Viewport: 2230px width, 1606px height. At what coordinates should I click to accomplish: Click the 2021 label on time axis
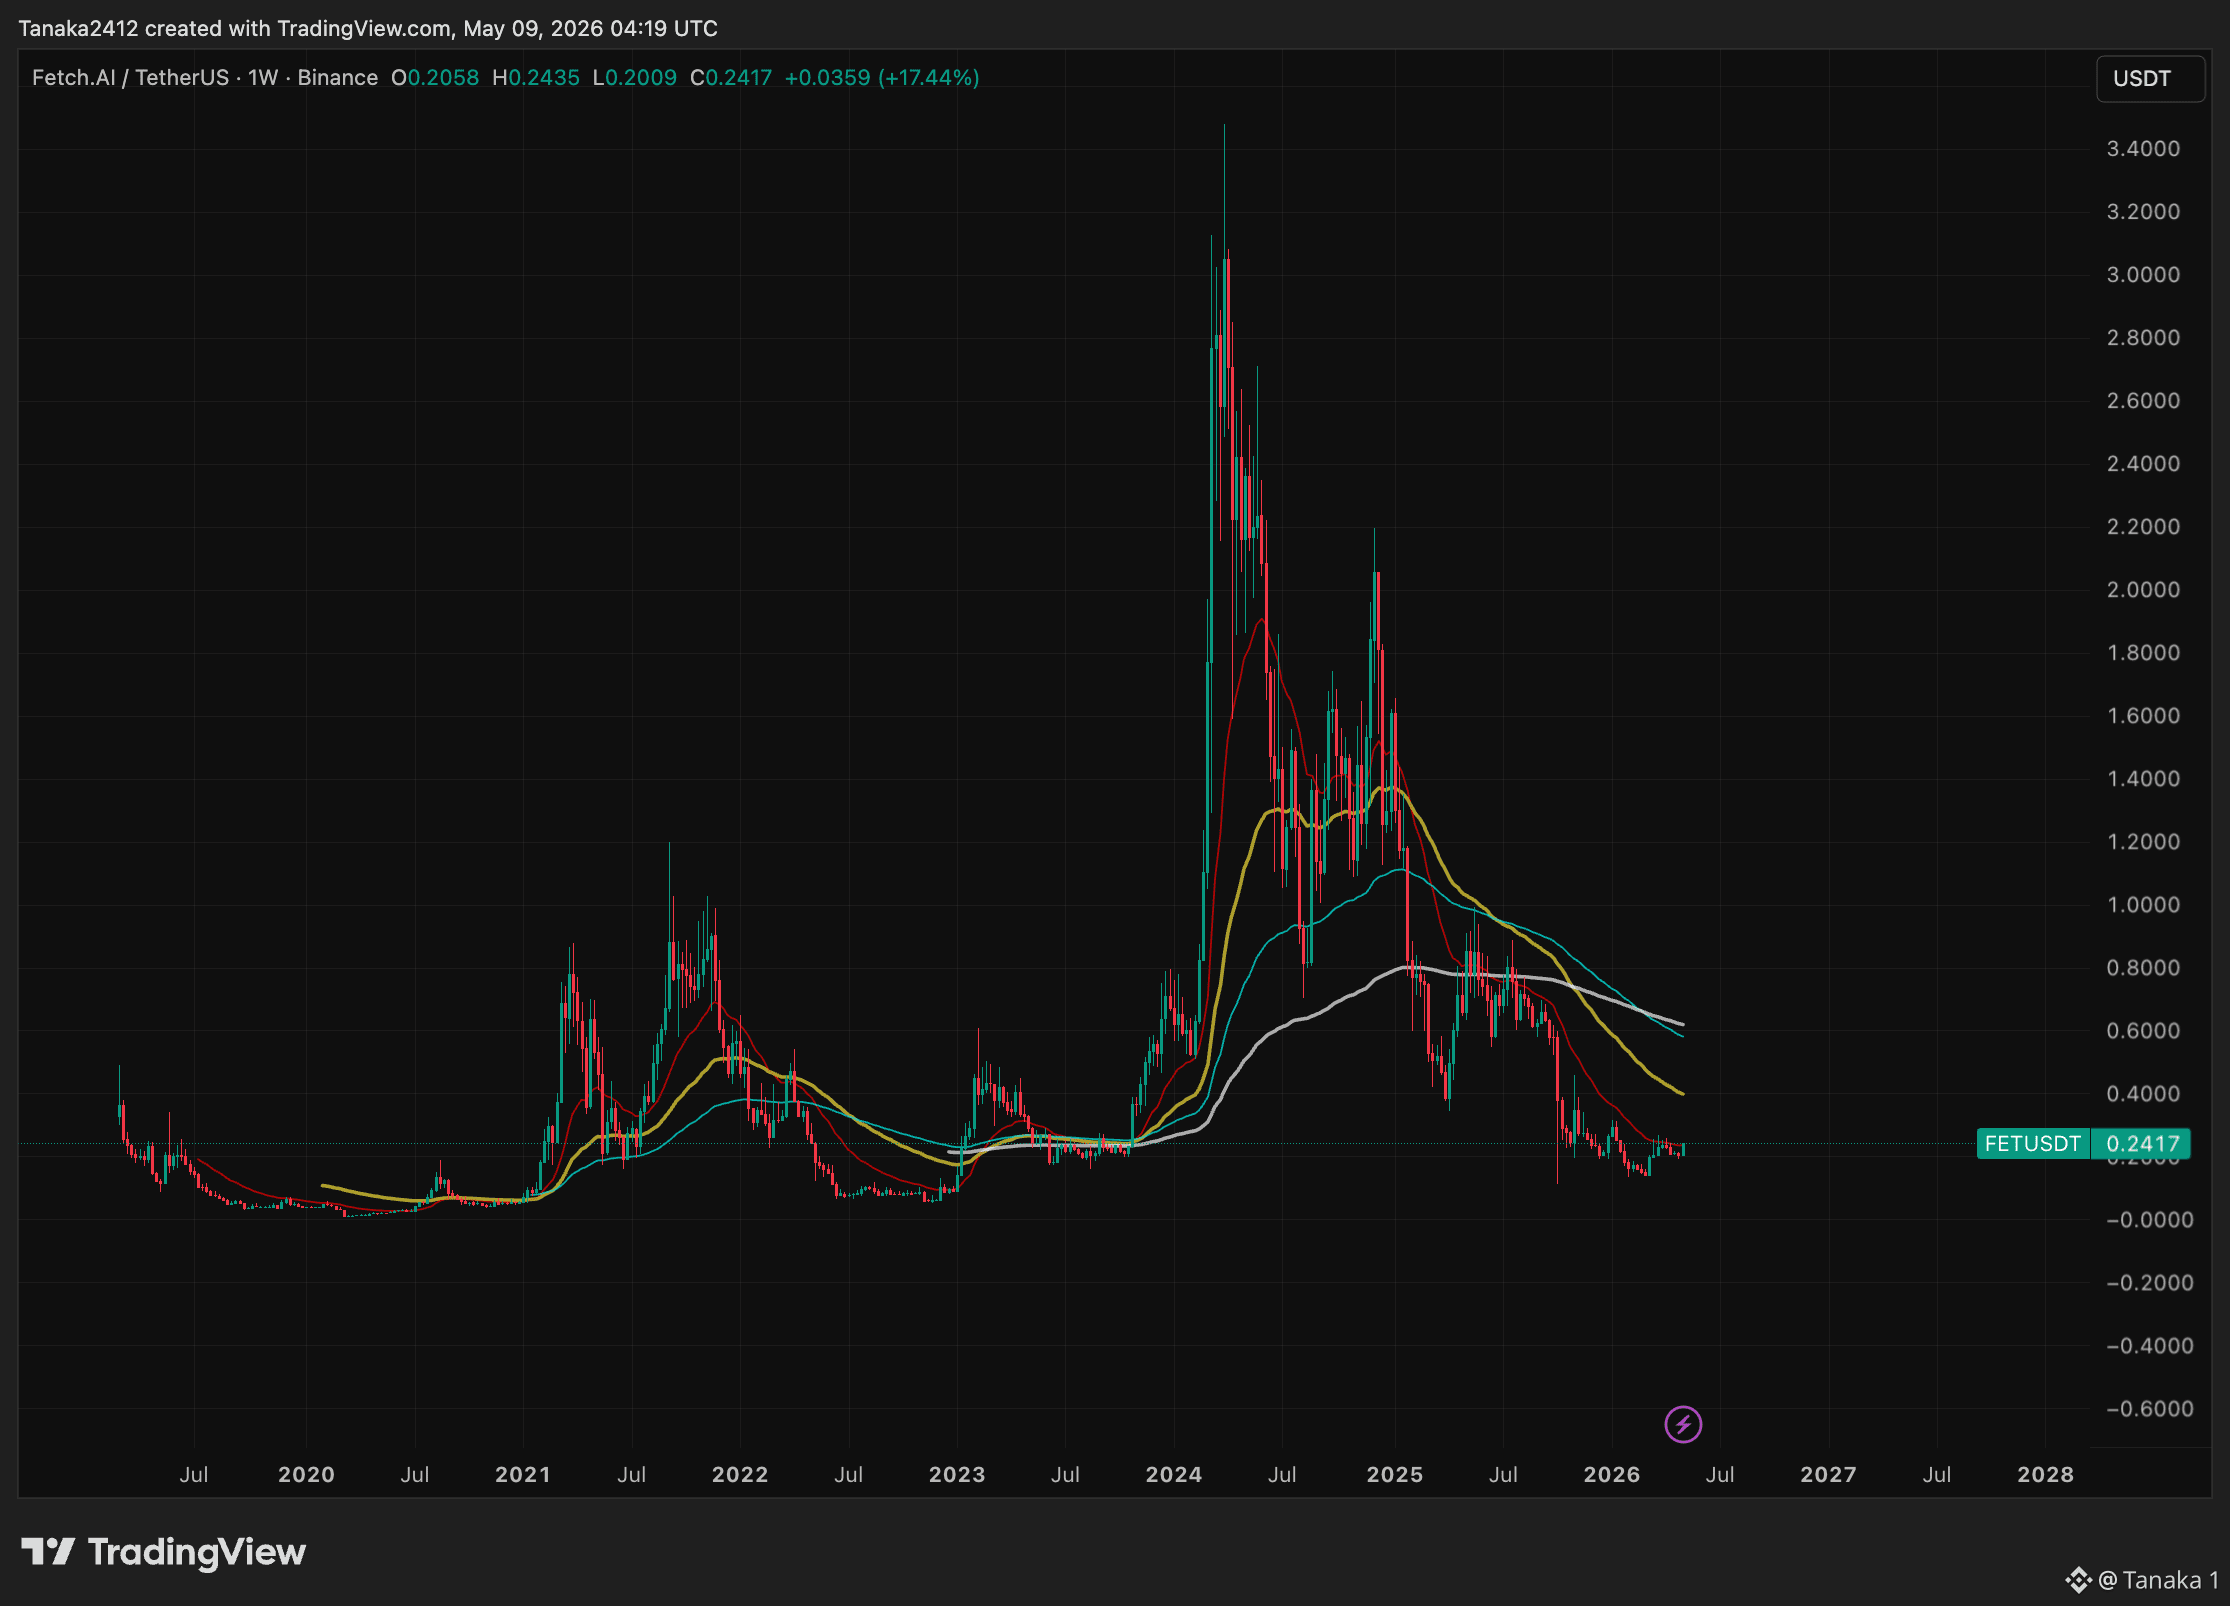click(523, 1475)
